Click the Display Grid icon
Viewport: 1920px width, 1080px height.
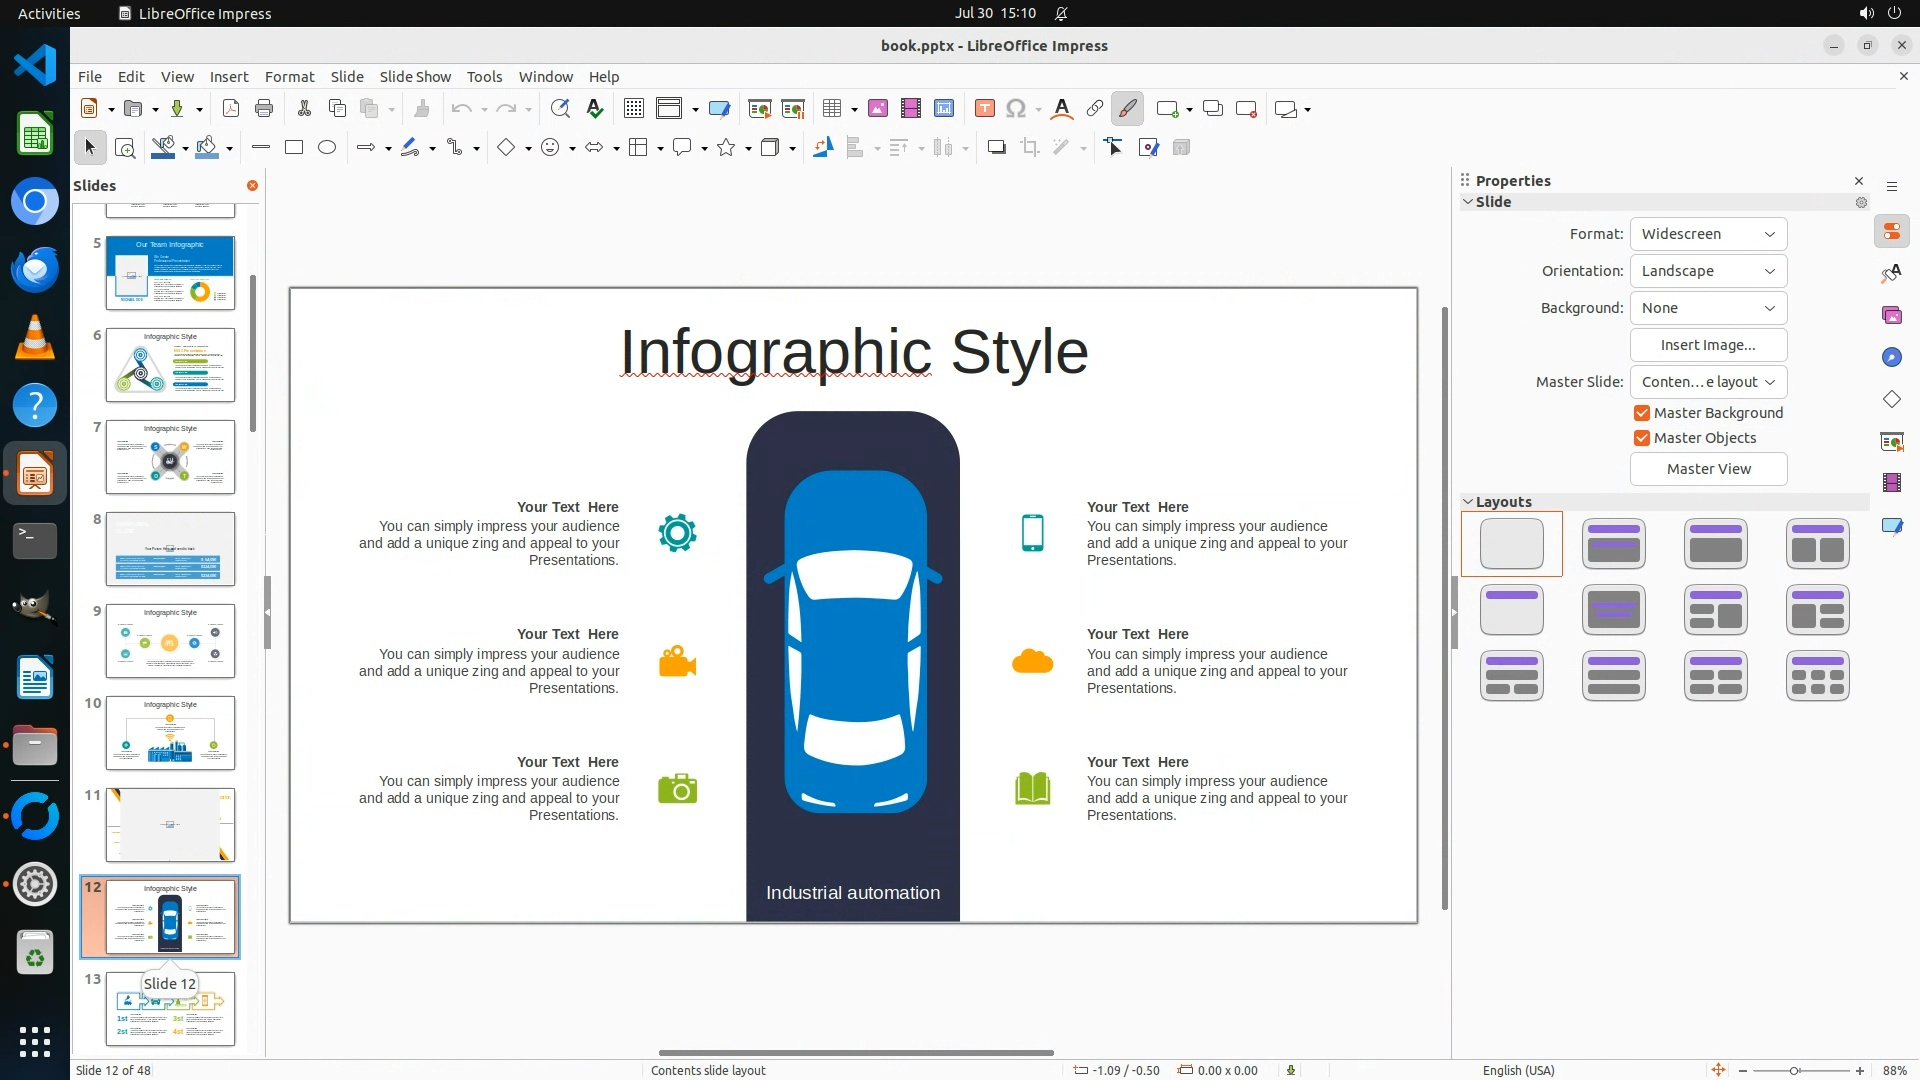[x=633, y=109]
